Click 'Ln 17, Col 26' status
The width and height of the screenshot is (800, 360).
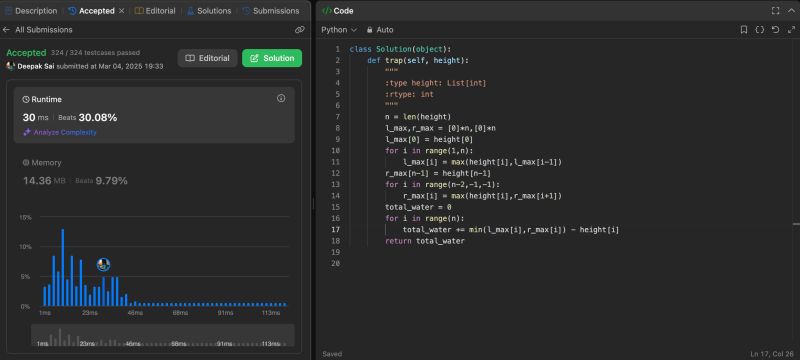[772, 354]
